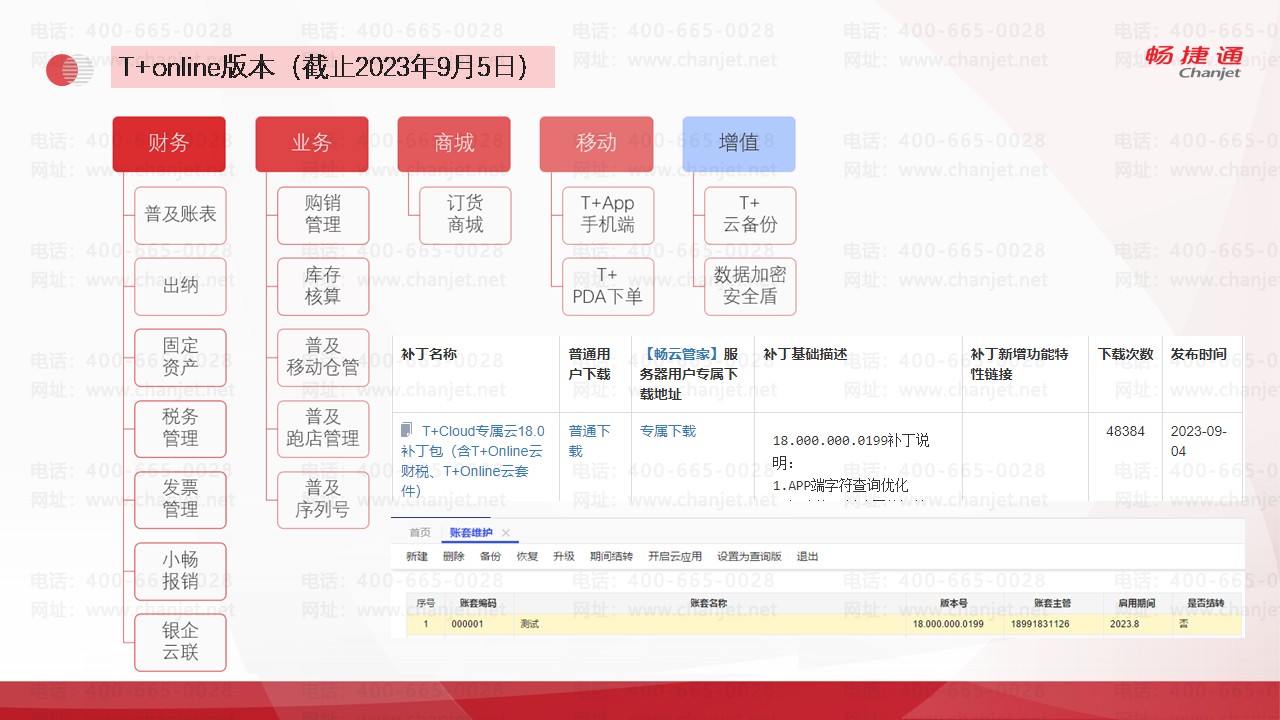Screen dimensions: 1280x720
Task: Select the release date 2023-09-04
Action: click(1199, 441)
